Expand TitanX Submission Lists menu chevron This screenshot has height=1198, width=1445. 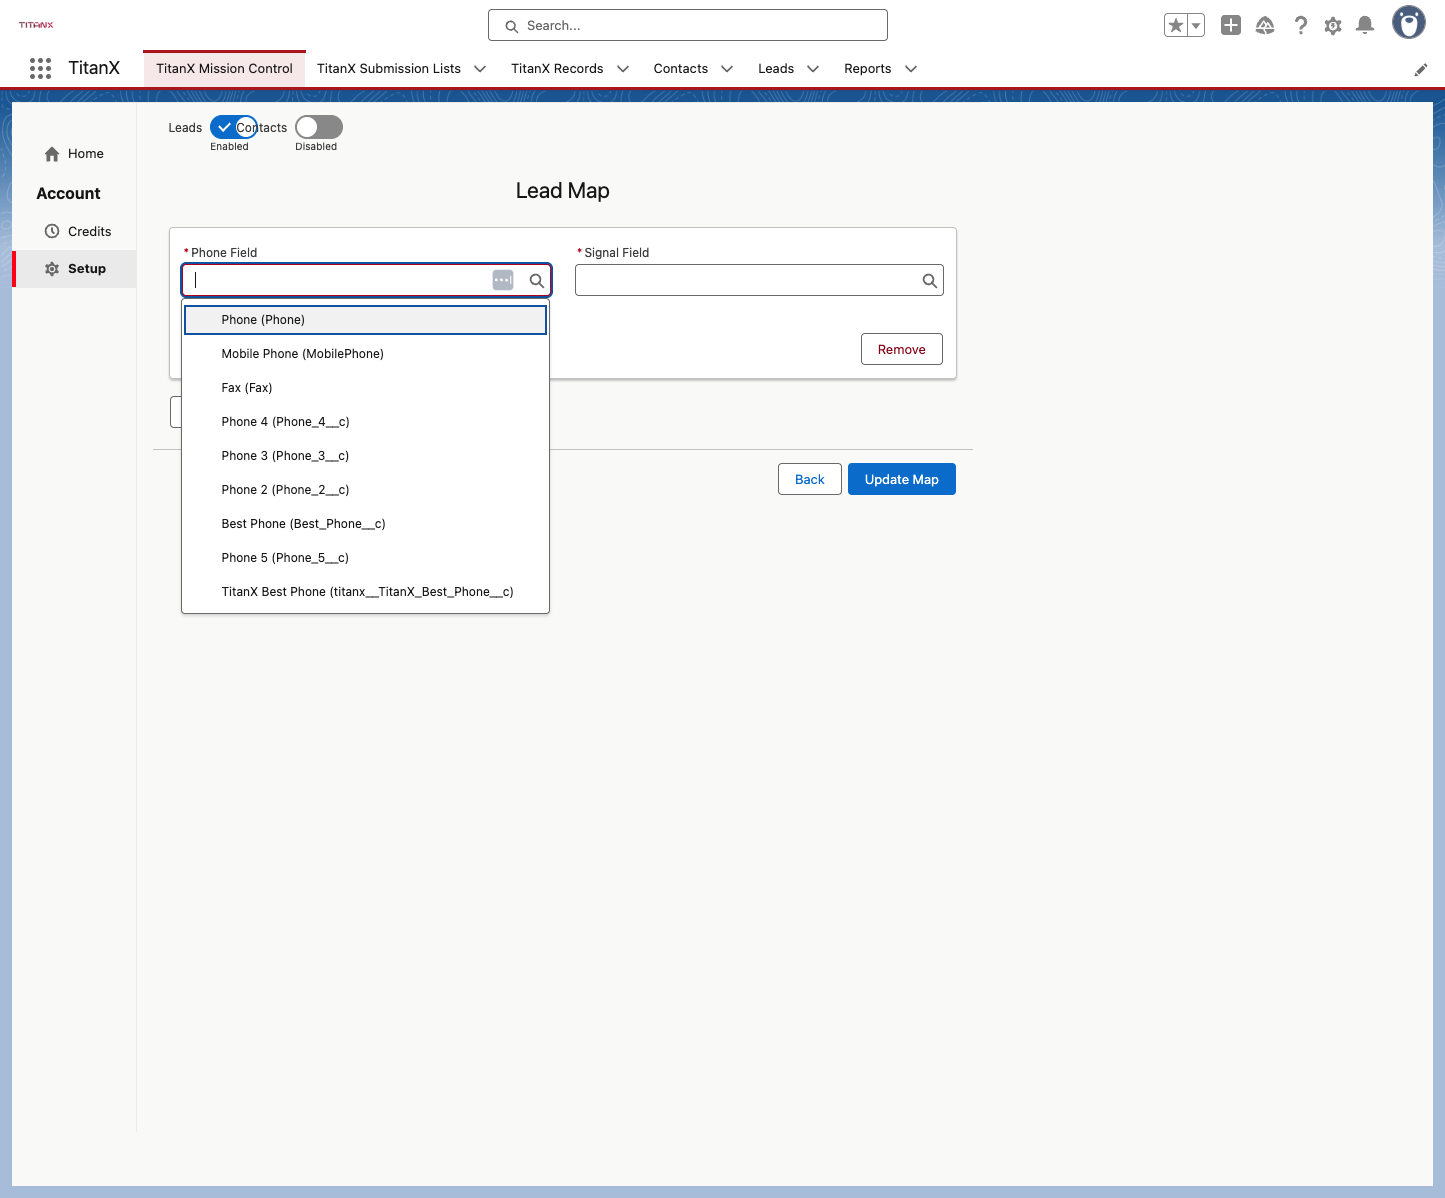click(480, 69)
